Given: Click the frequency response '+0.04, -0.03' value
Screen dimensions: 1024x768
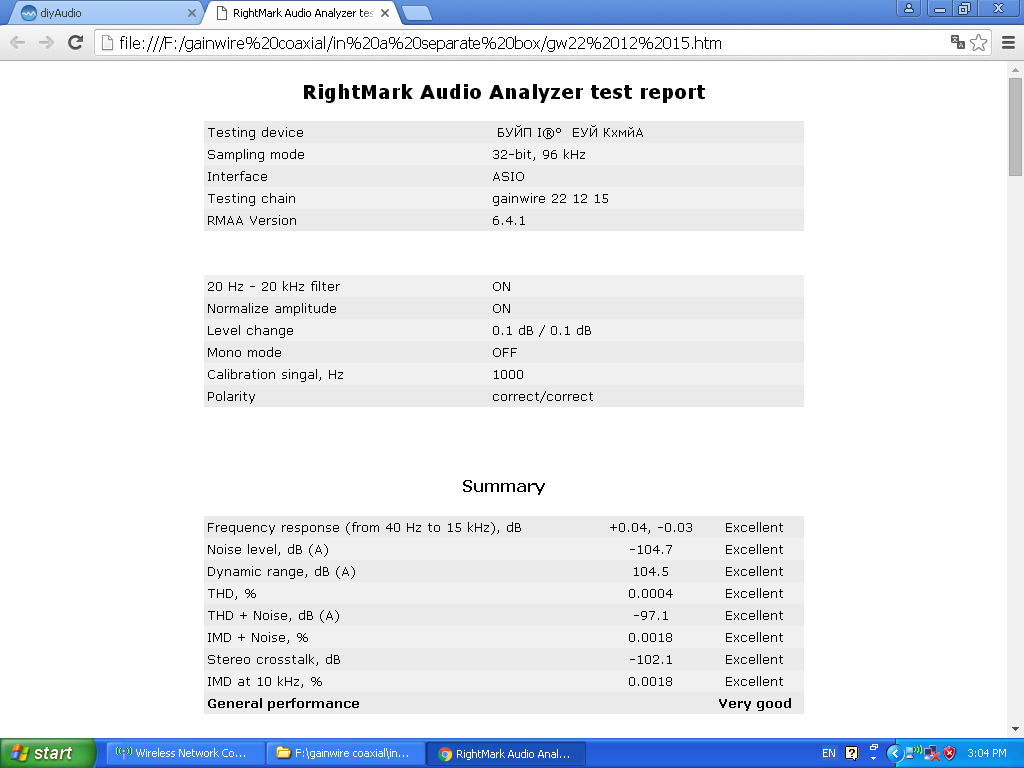Looking at the screenshot, I should pos(650,528).
